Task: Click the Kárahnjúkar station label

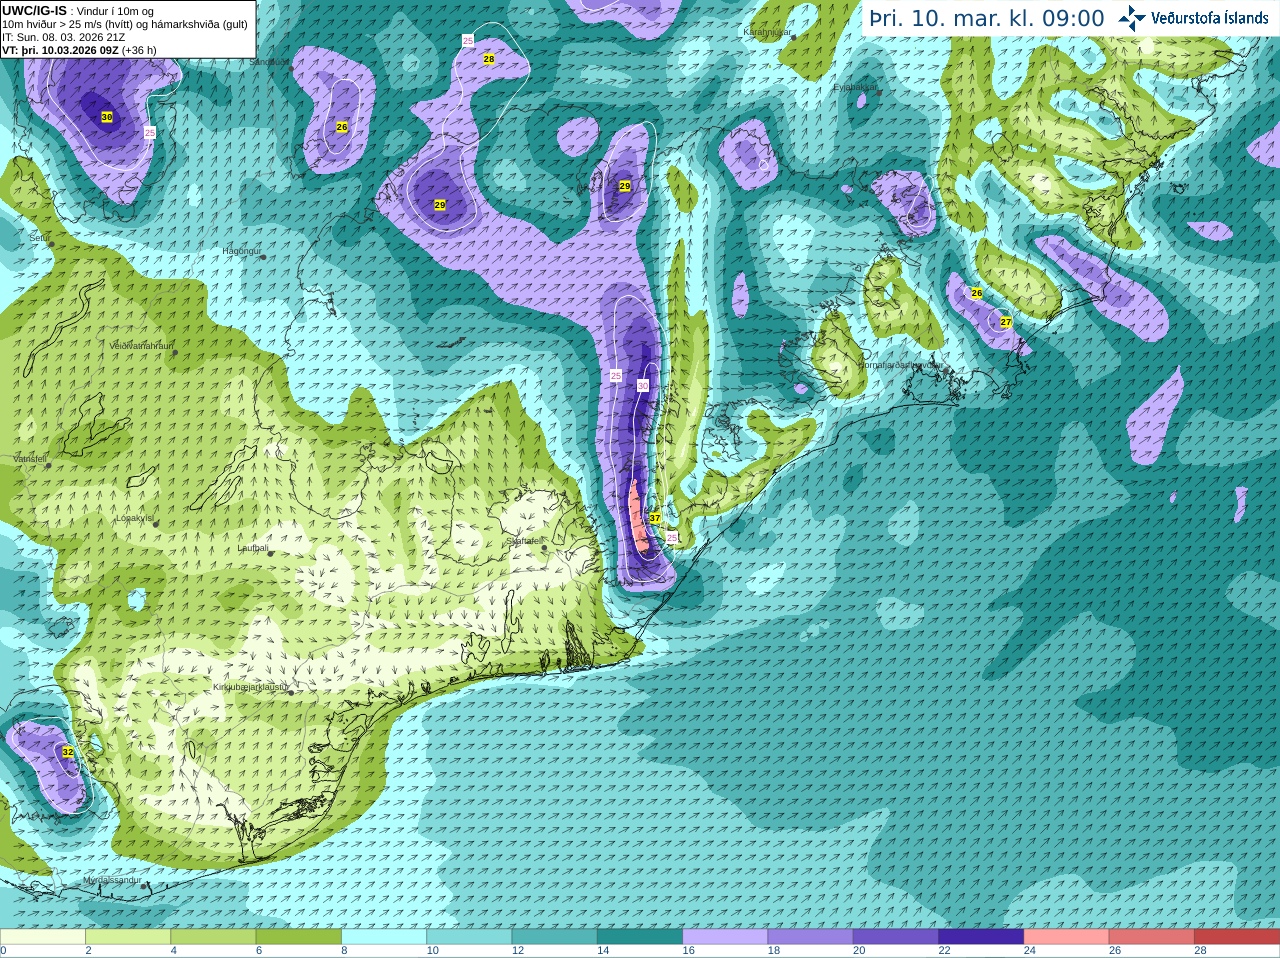Action: [x=767, y=32]
